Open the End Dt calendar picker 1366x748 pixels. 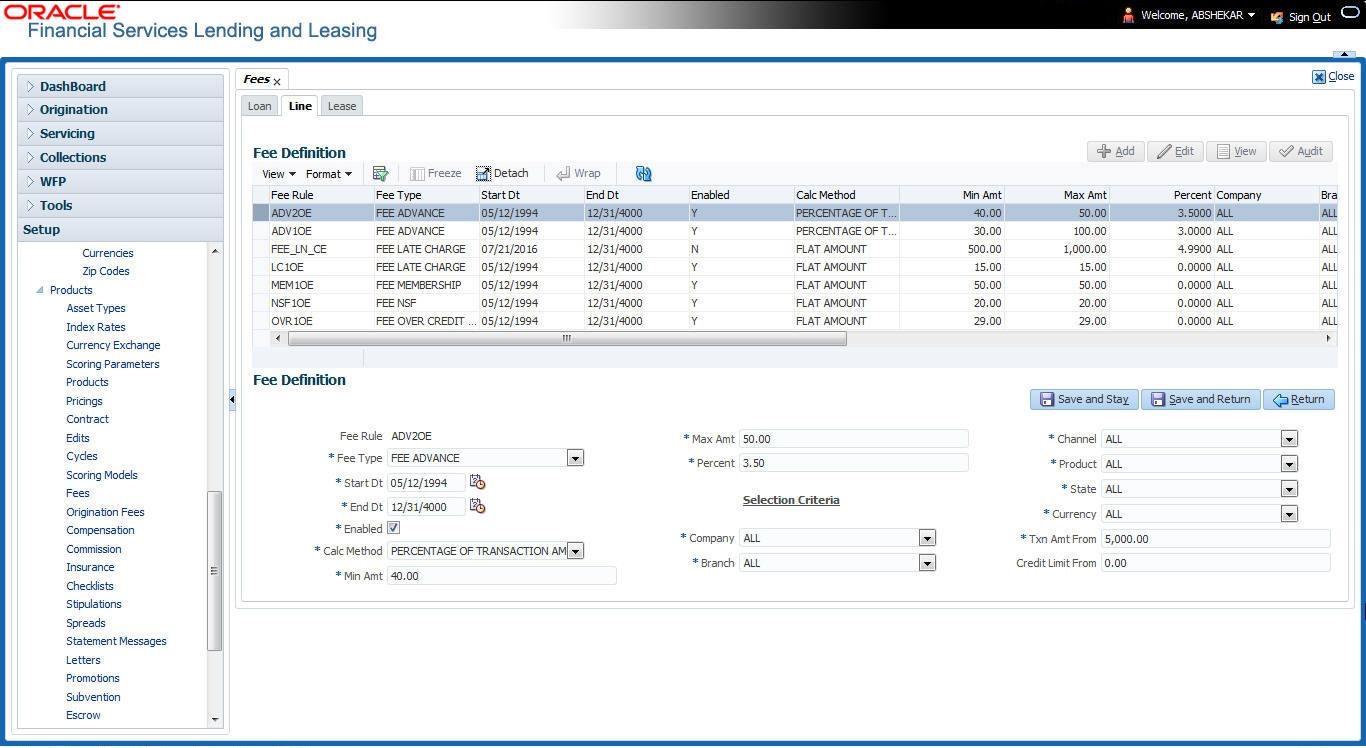coord(478,506)
